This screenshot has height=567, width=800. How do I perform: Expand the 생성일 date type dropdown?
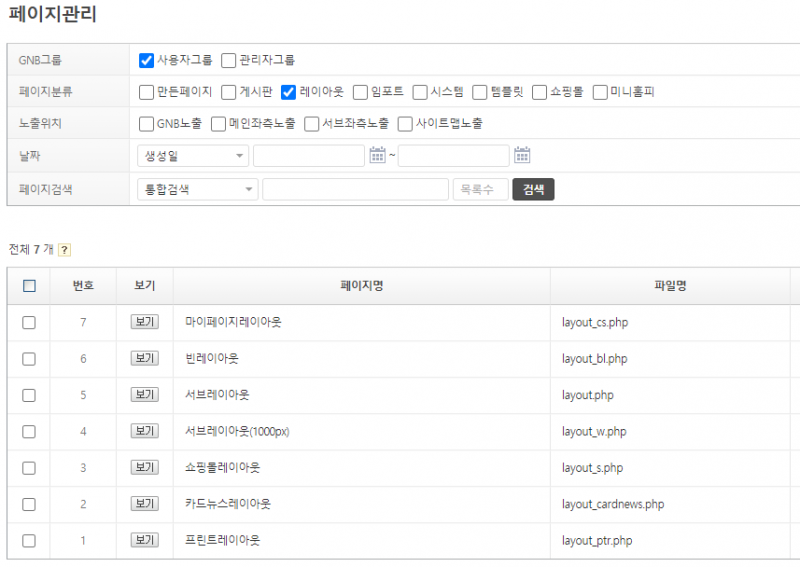point(192,156)
